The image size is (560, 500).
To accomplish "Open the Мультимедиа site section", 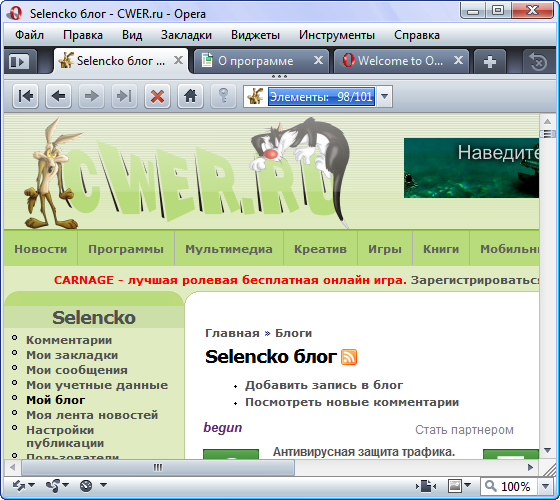I will point(229,249).
